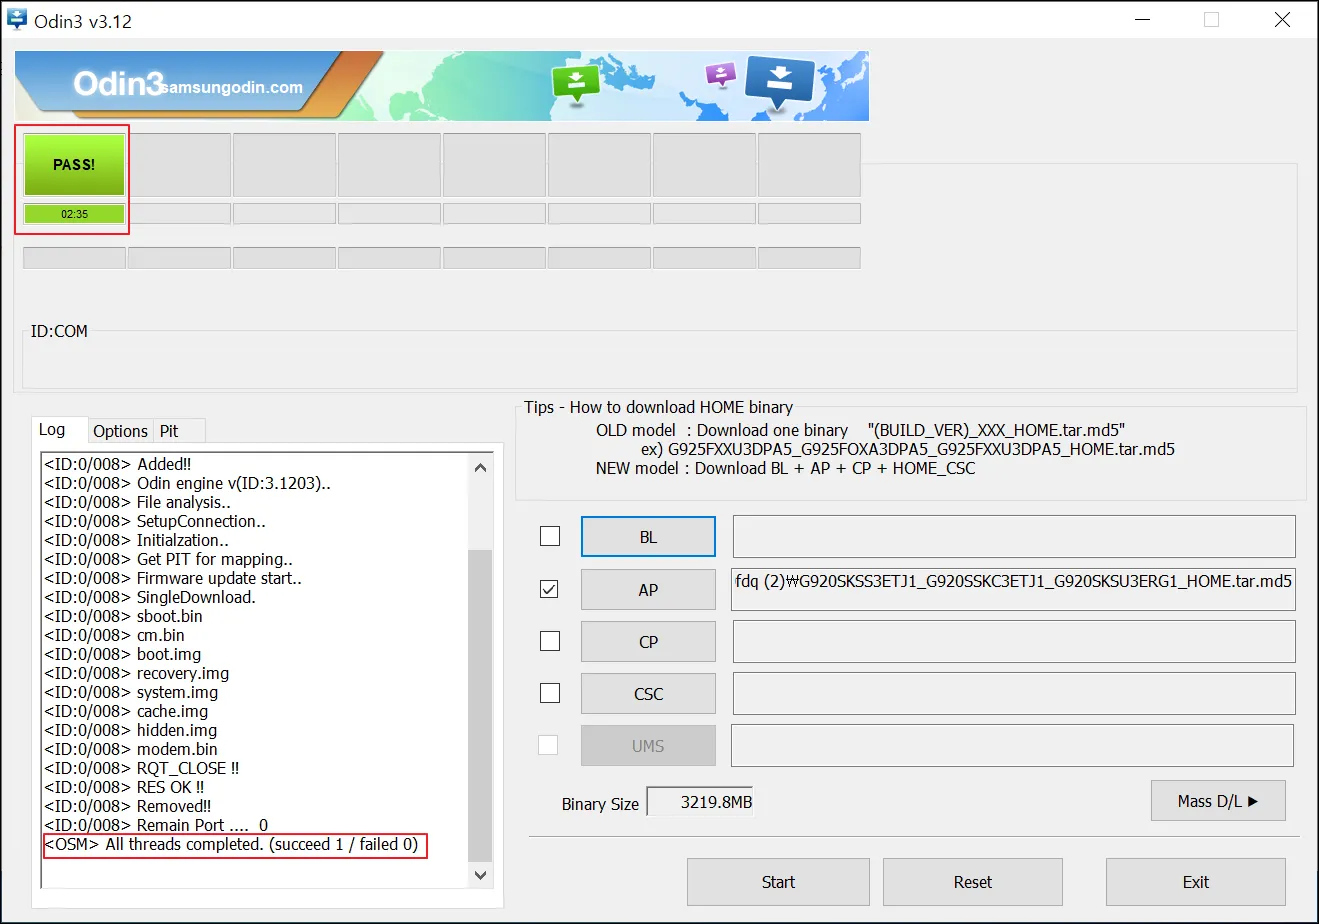Click the 'boot.img' log line
The image size is (1319, 924).
(x=122, y=654)
